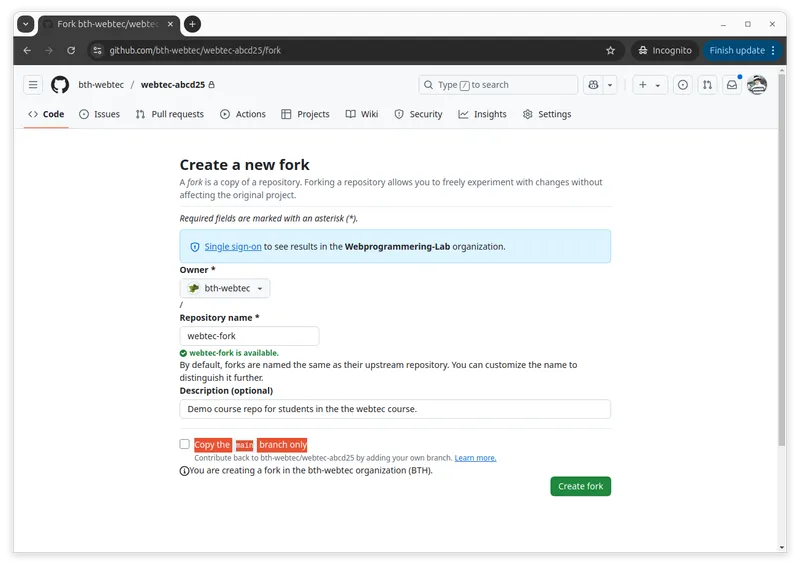This screenshot has height=568, width=800.
Task: Open the pull requests icon in header
Action: [x=707, y=85]
